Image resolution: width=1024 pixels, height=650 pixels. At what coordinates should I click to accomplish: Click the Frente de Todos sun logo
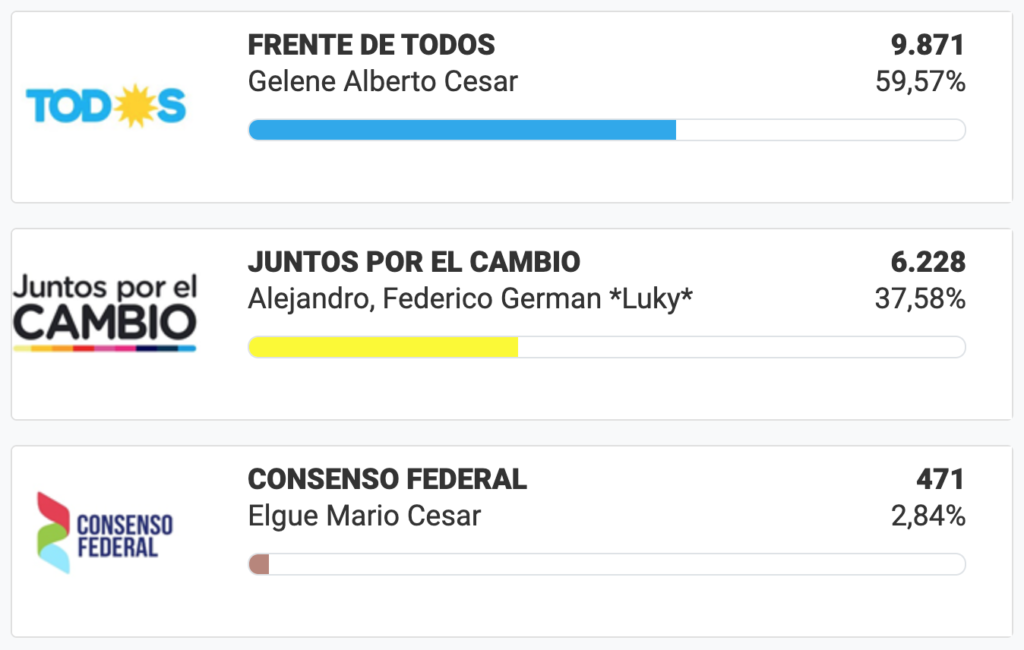[x=106, y=106]
